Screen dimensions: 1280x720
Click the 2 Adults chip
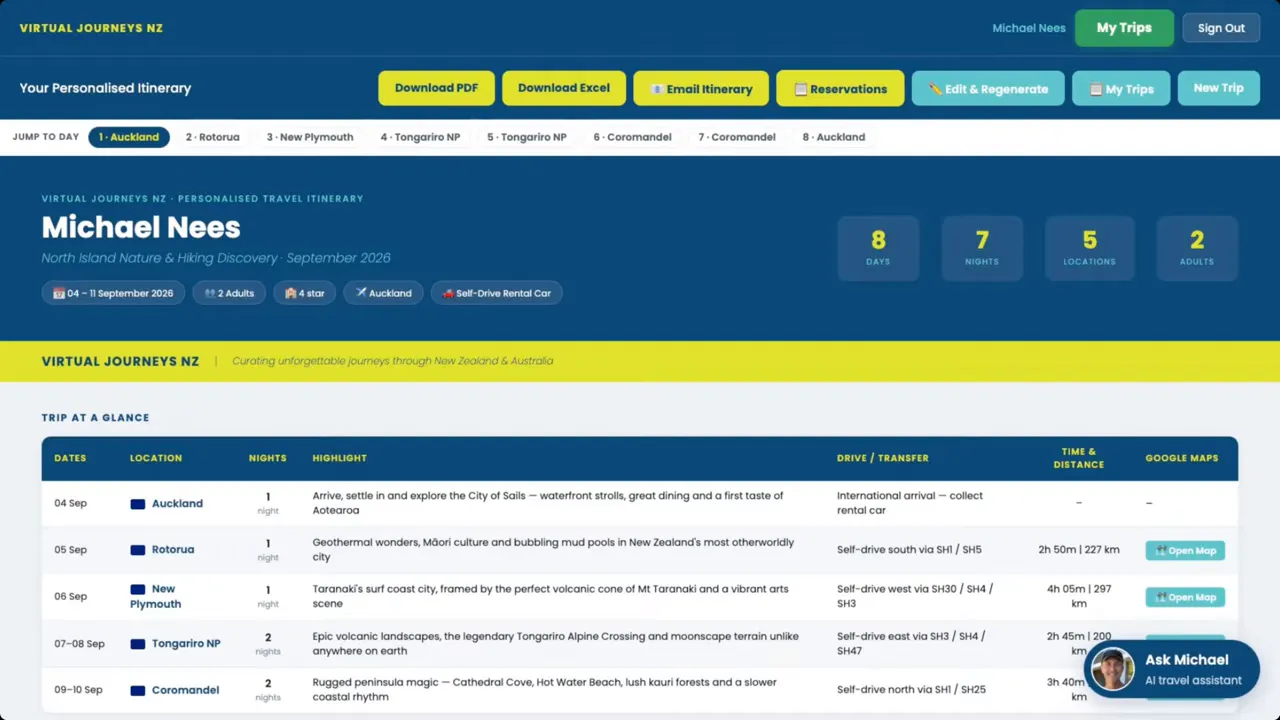229,293
